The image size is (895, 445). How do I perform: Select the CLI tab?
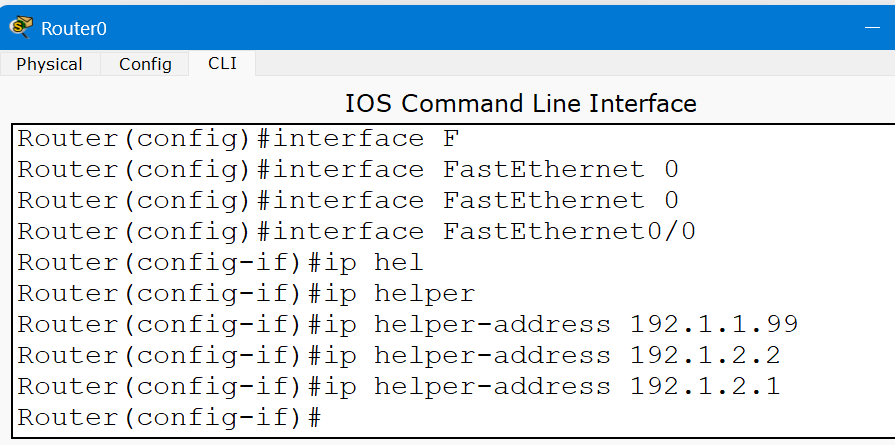(x=222, y=63)
